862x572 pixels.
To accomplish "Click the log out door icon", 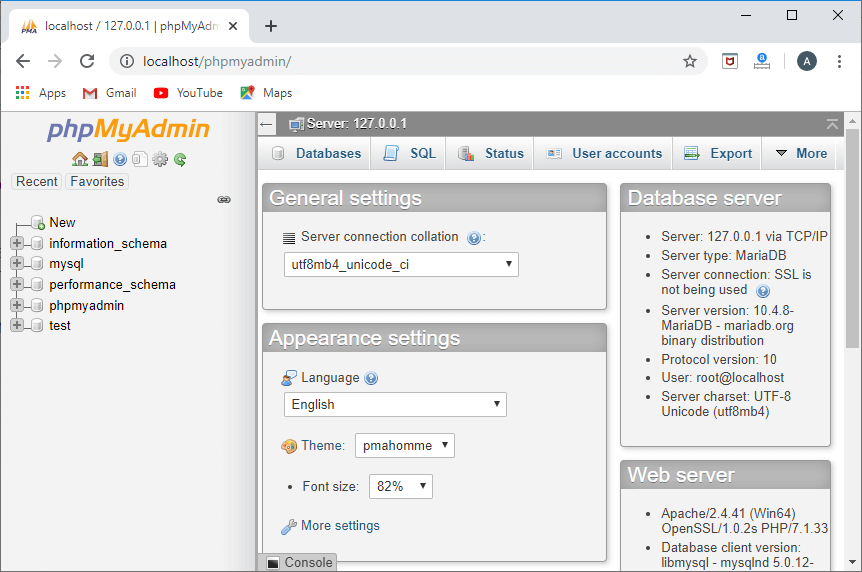I will (x=100, y=159).
